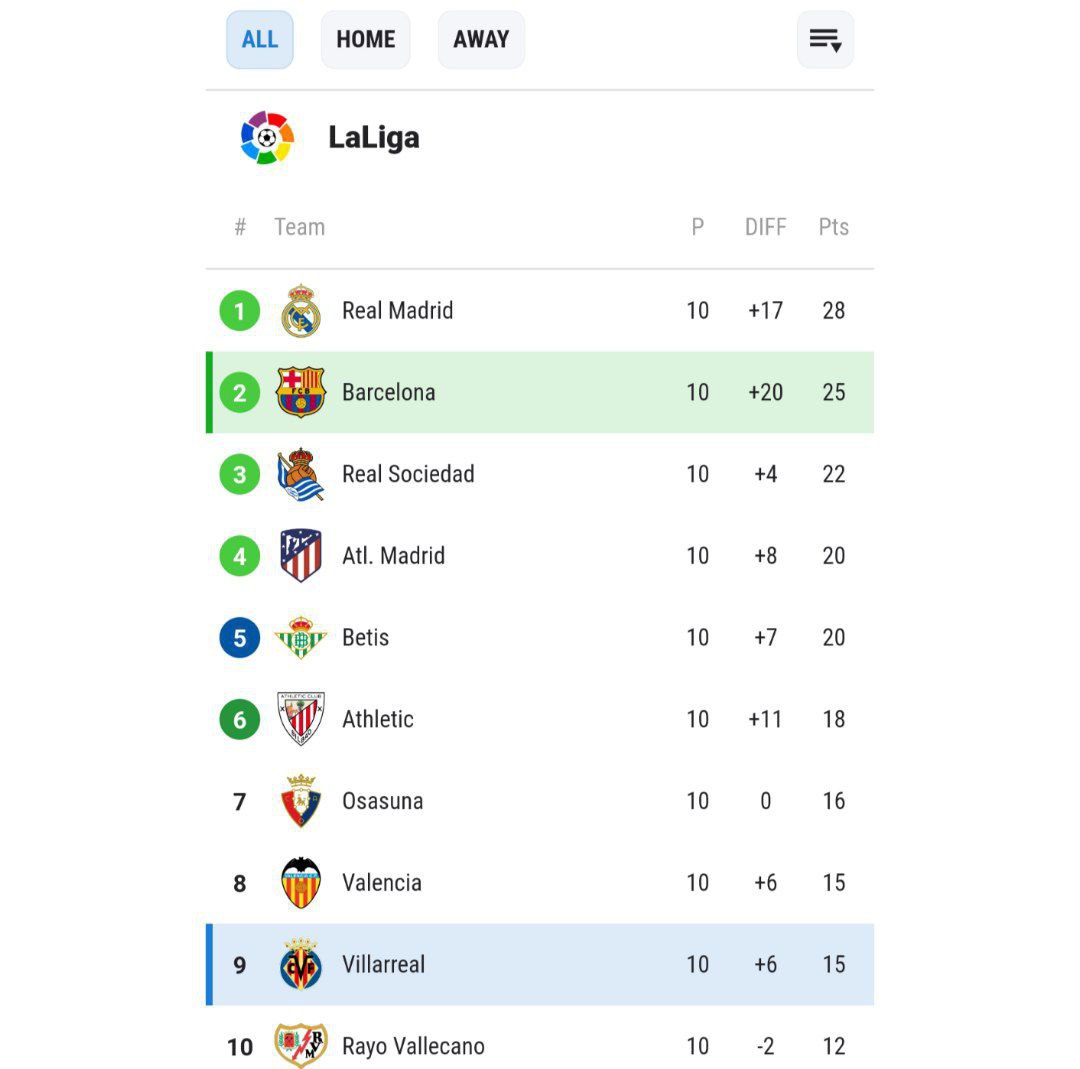The height and width of the screenshot is (1069, 1080).
Task: Click the Barcelona club crest
Action: 301,392
